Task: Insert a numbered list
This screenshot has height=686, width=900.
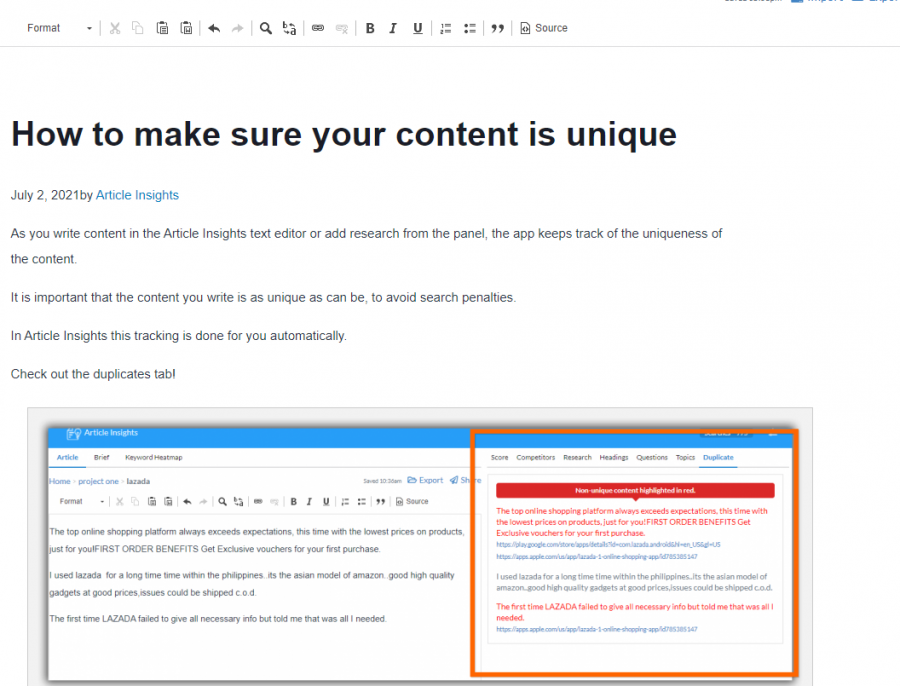Action: tap(445, 28)
